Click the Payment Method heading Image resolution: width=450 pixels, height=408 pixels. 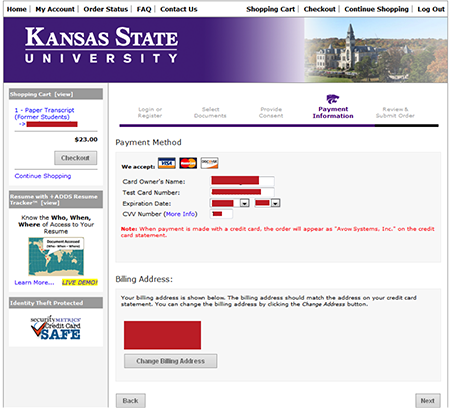(148, 142)
